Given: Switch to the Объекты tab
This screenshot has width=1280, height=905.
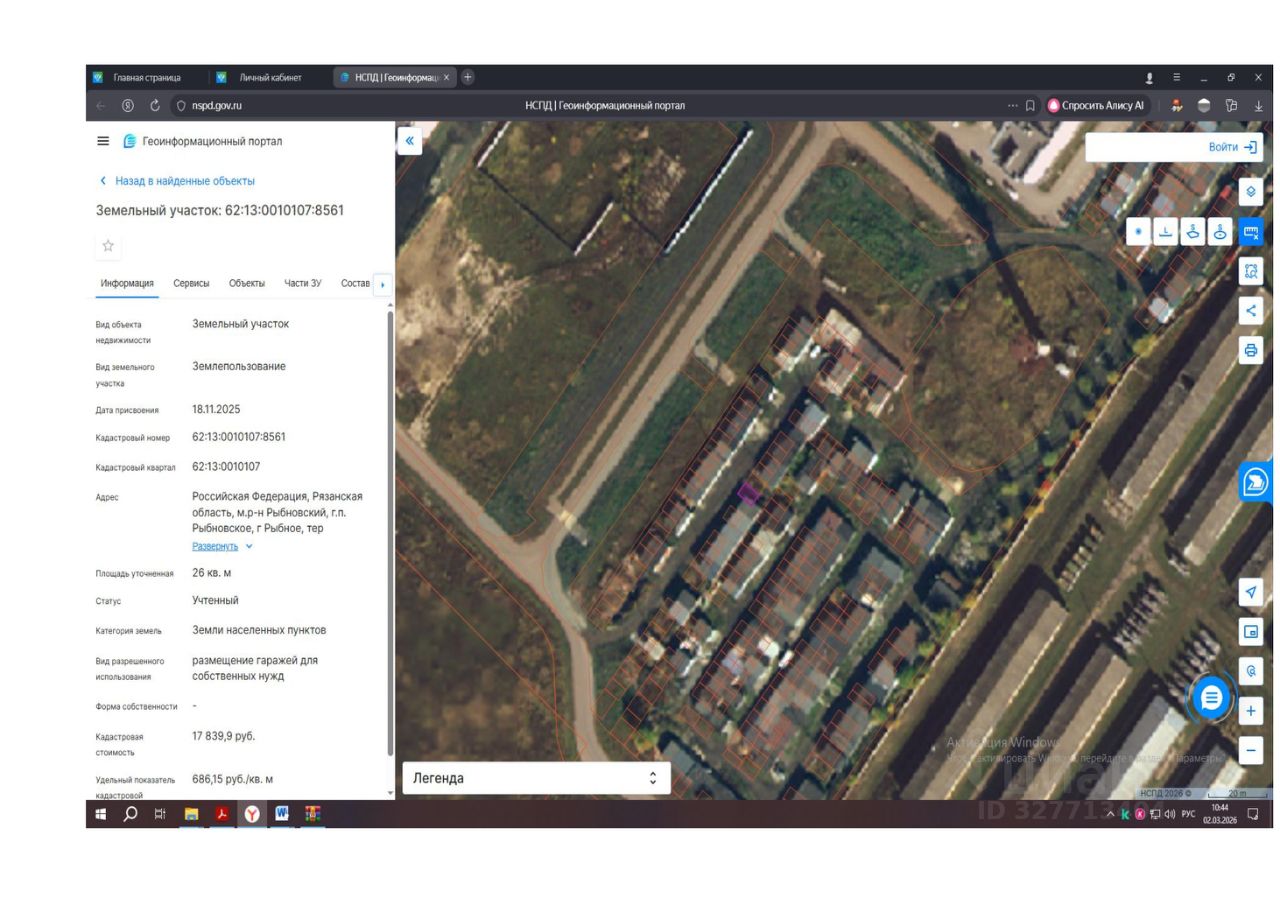Looking at the screenshot, I should point(247,284).
